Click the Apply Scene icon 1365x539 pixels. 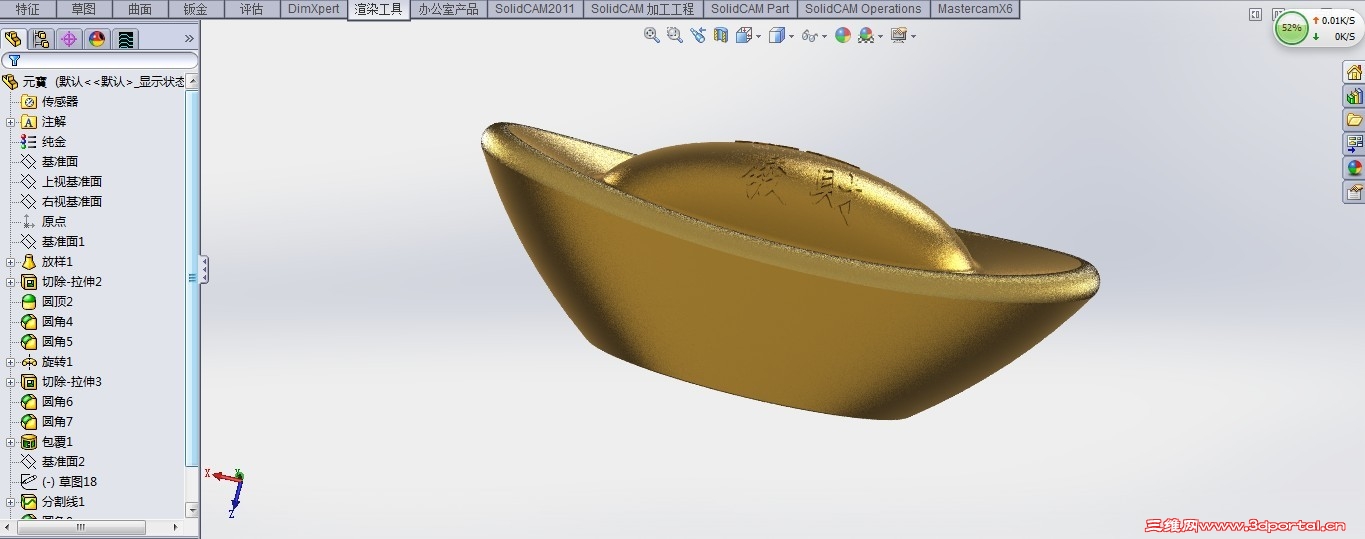click(866, 35)
